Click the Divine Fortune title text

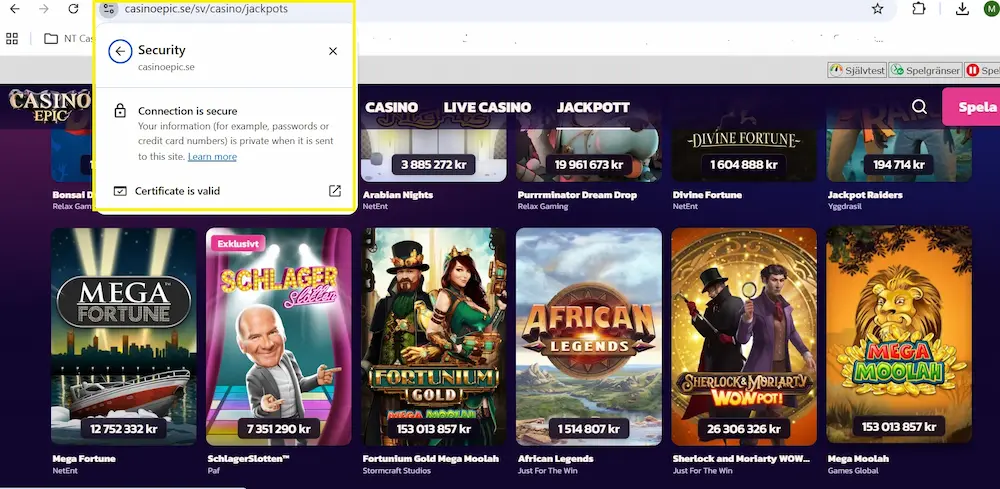(707, 194)
